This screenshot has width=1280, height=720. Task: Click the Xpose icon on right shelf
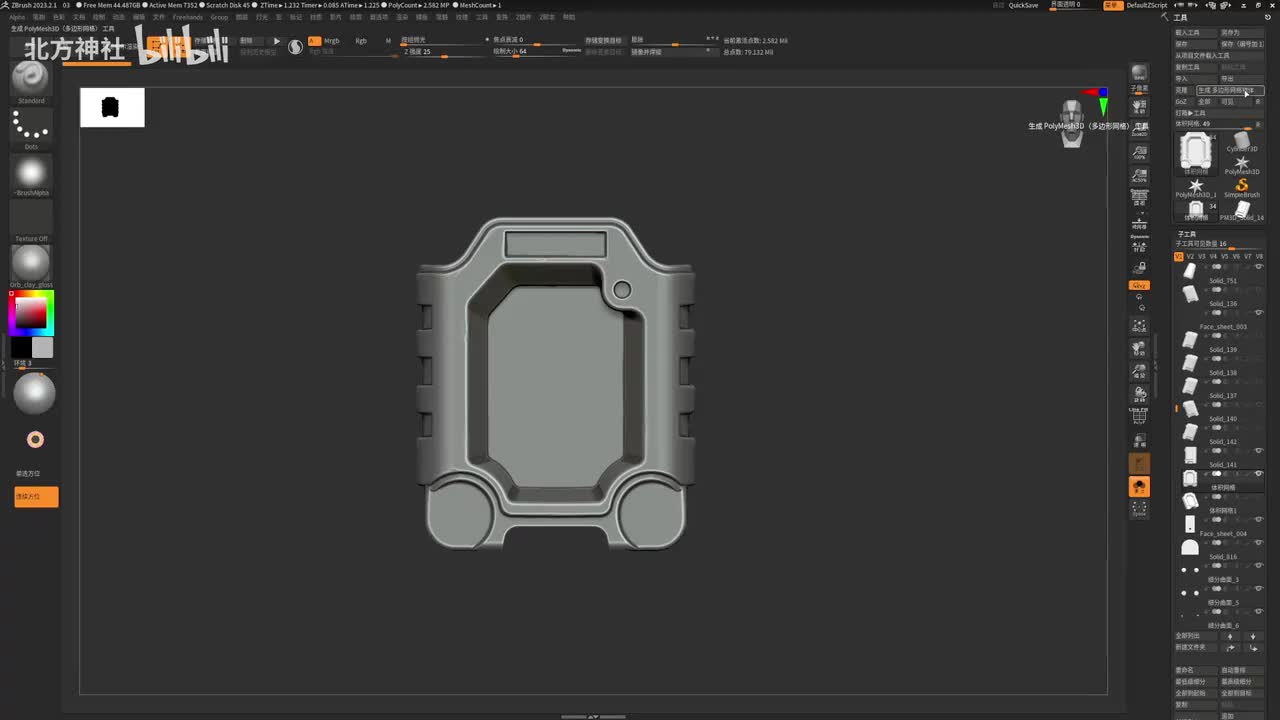click(x=1139, y=509)
